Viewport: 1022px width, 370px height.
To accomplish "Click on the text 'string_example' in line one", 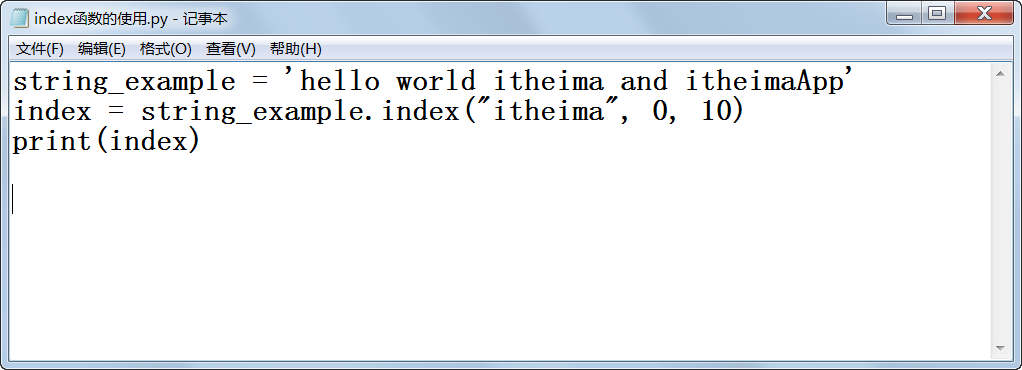I will click(x=124, y=83).
